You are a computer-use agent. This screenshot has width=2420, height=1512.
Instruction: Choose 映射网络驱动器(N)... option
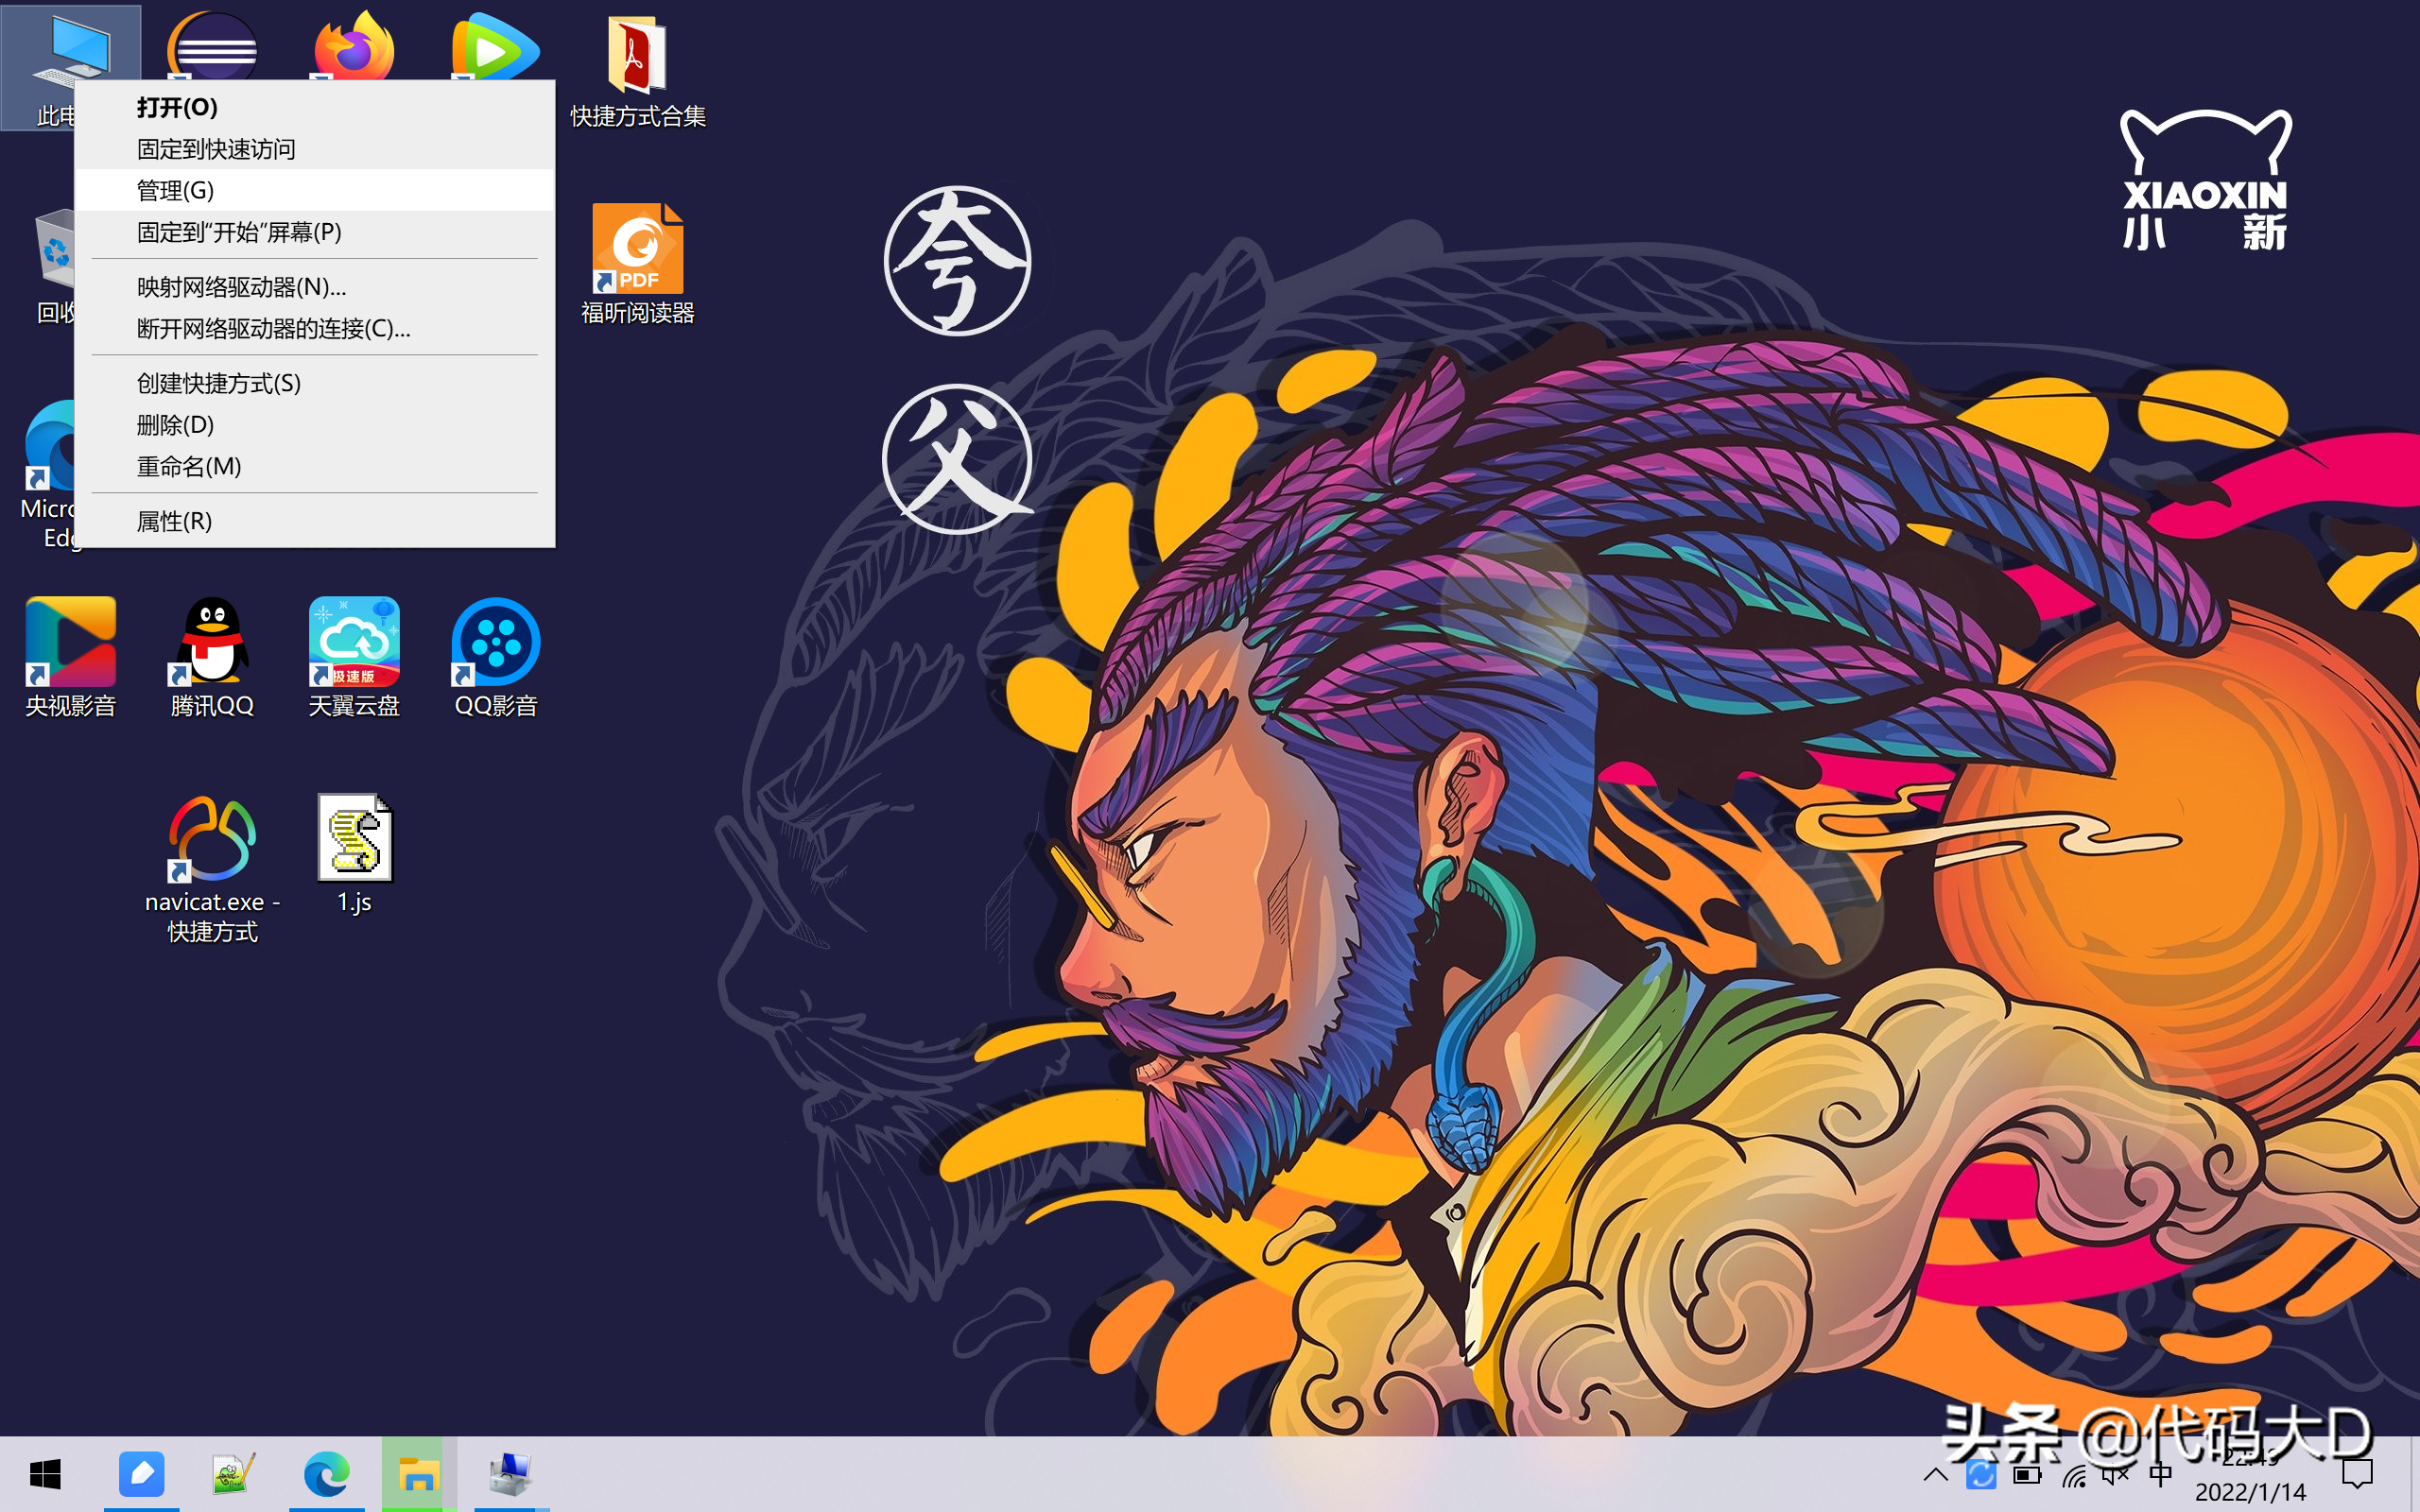pyautogui.click(x=241, y=287)
